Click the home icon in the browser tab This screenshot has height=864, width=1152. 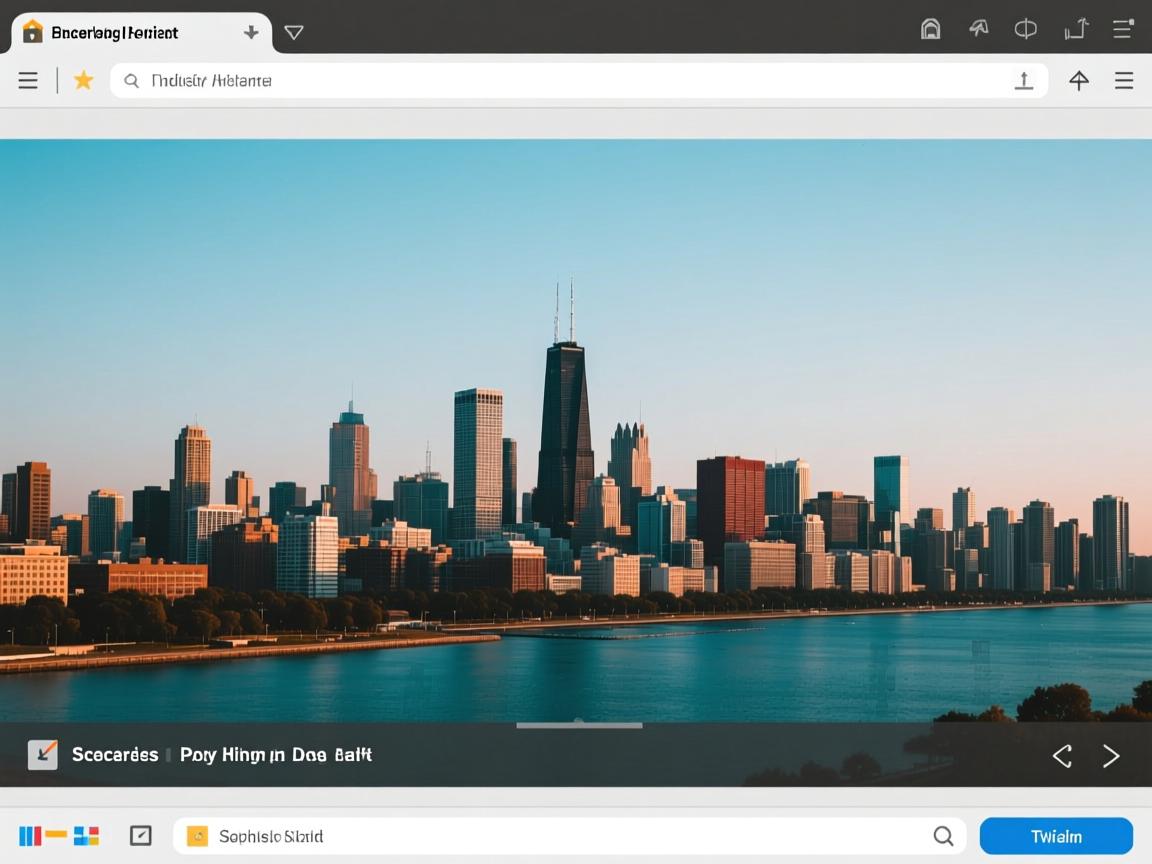click(33, 32)
